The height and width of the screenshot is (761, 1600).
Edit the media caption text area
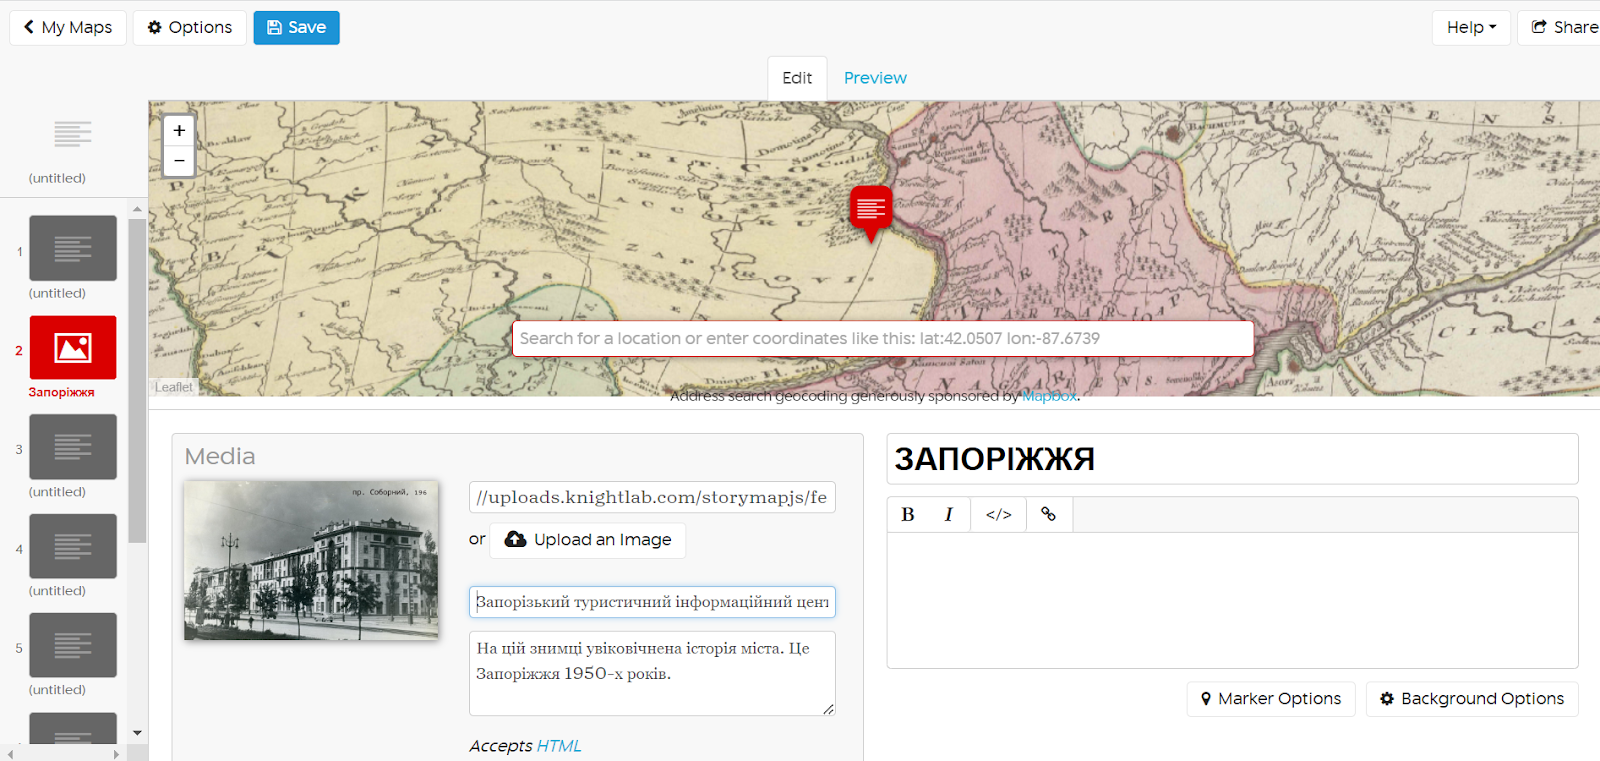[652, 673]
